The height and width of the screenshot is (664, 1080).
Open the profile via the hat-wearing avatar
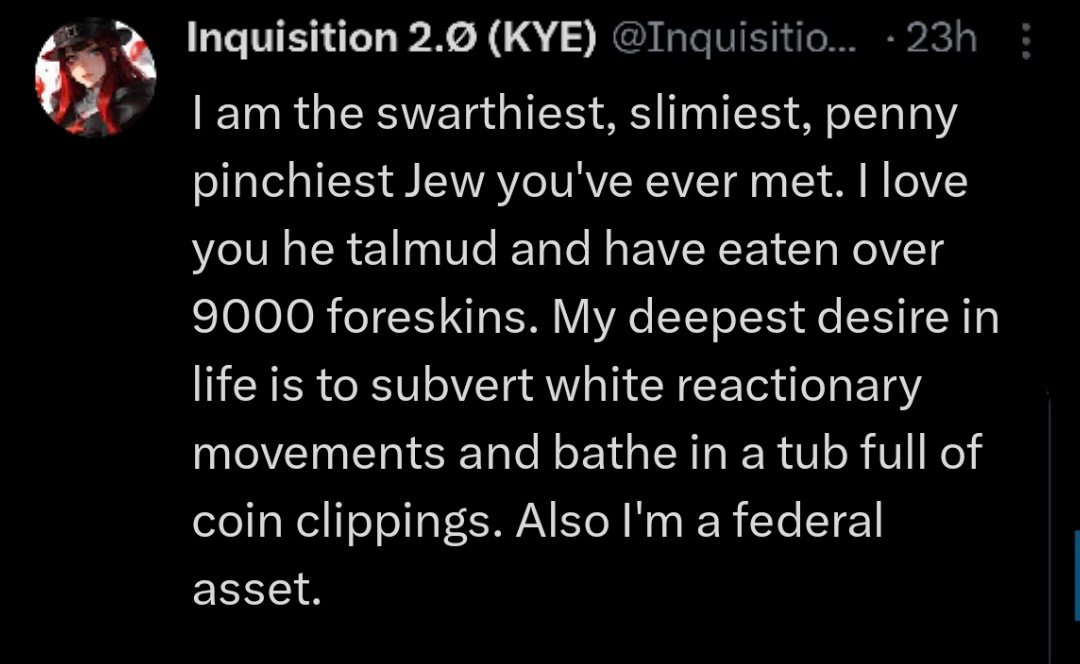[96, 77]
